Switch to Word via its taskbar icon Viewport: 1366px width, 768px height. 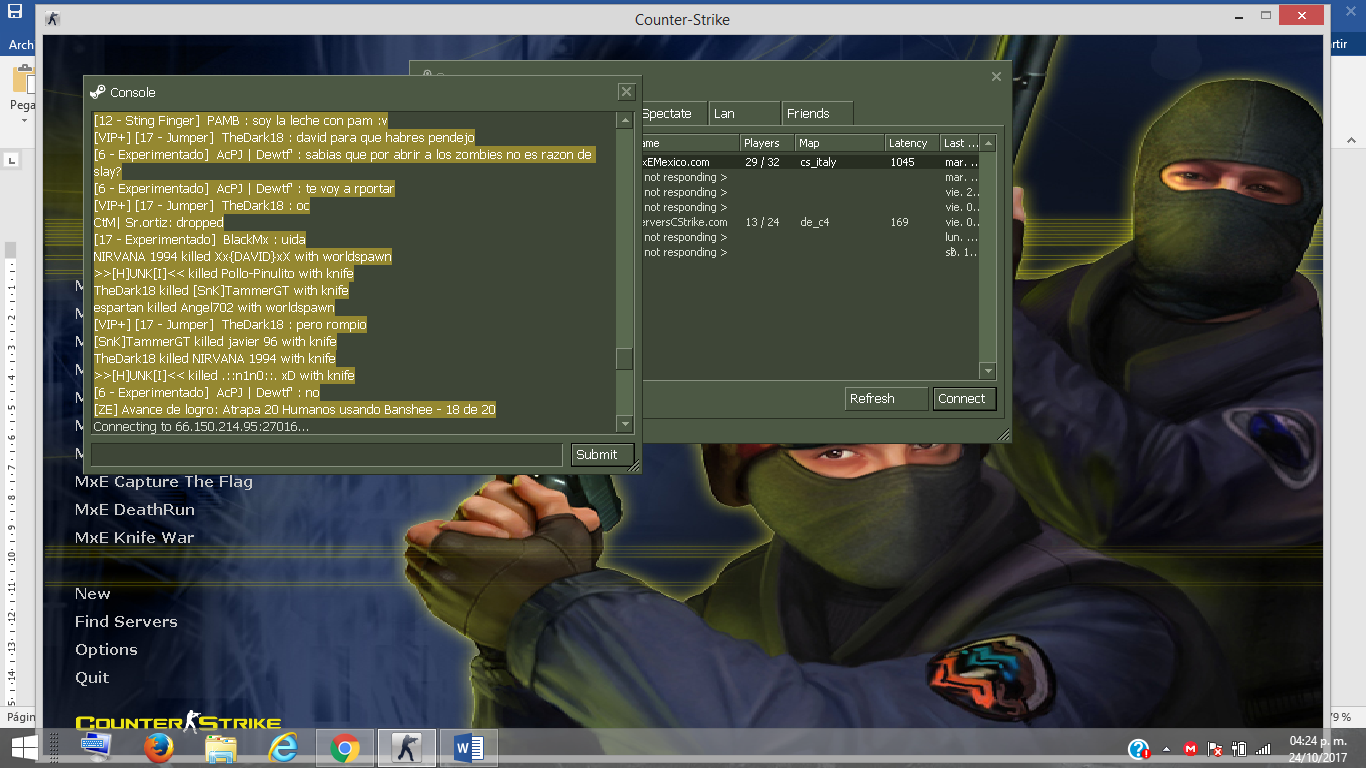469,748
